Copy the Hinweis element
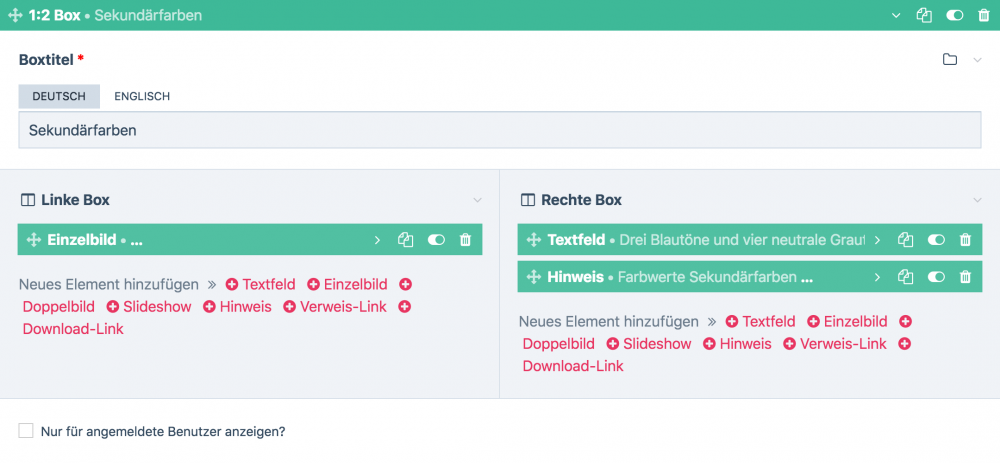Image resolution: width=1000 pixels, height=463 pixels. pos(905,277)
